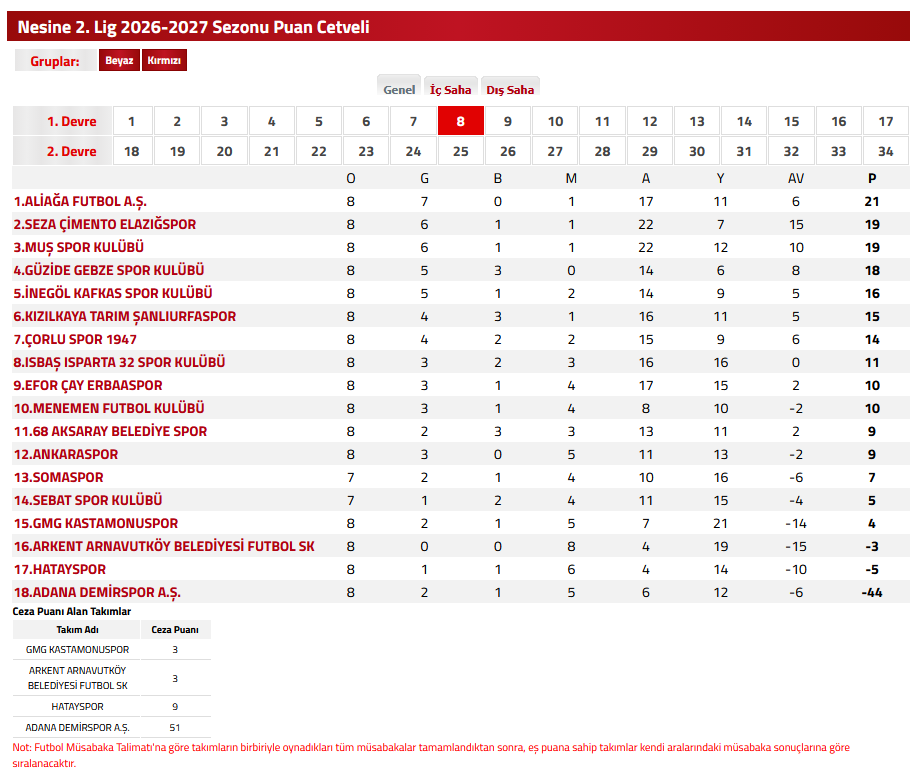The image size is (911, 778).
Task: Open the ALİAĞA FUTBOL A.Ş. team link
Action: [80, 202]
